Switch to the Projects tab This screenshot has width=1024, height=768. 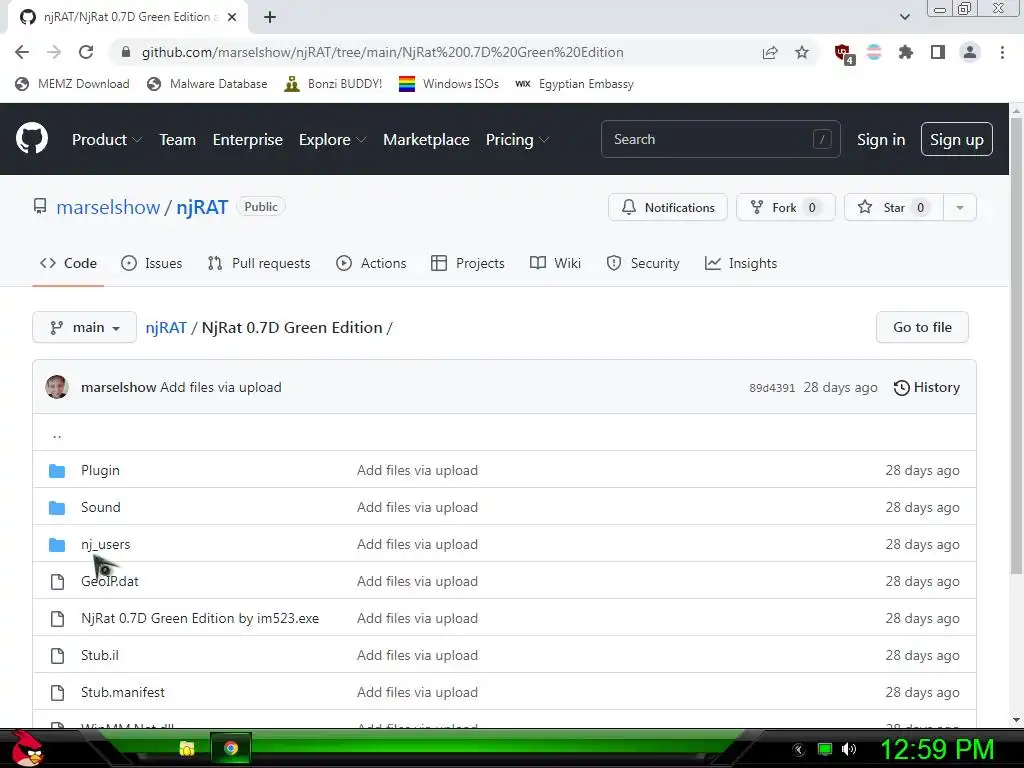coord(468,263)
